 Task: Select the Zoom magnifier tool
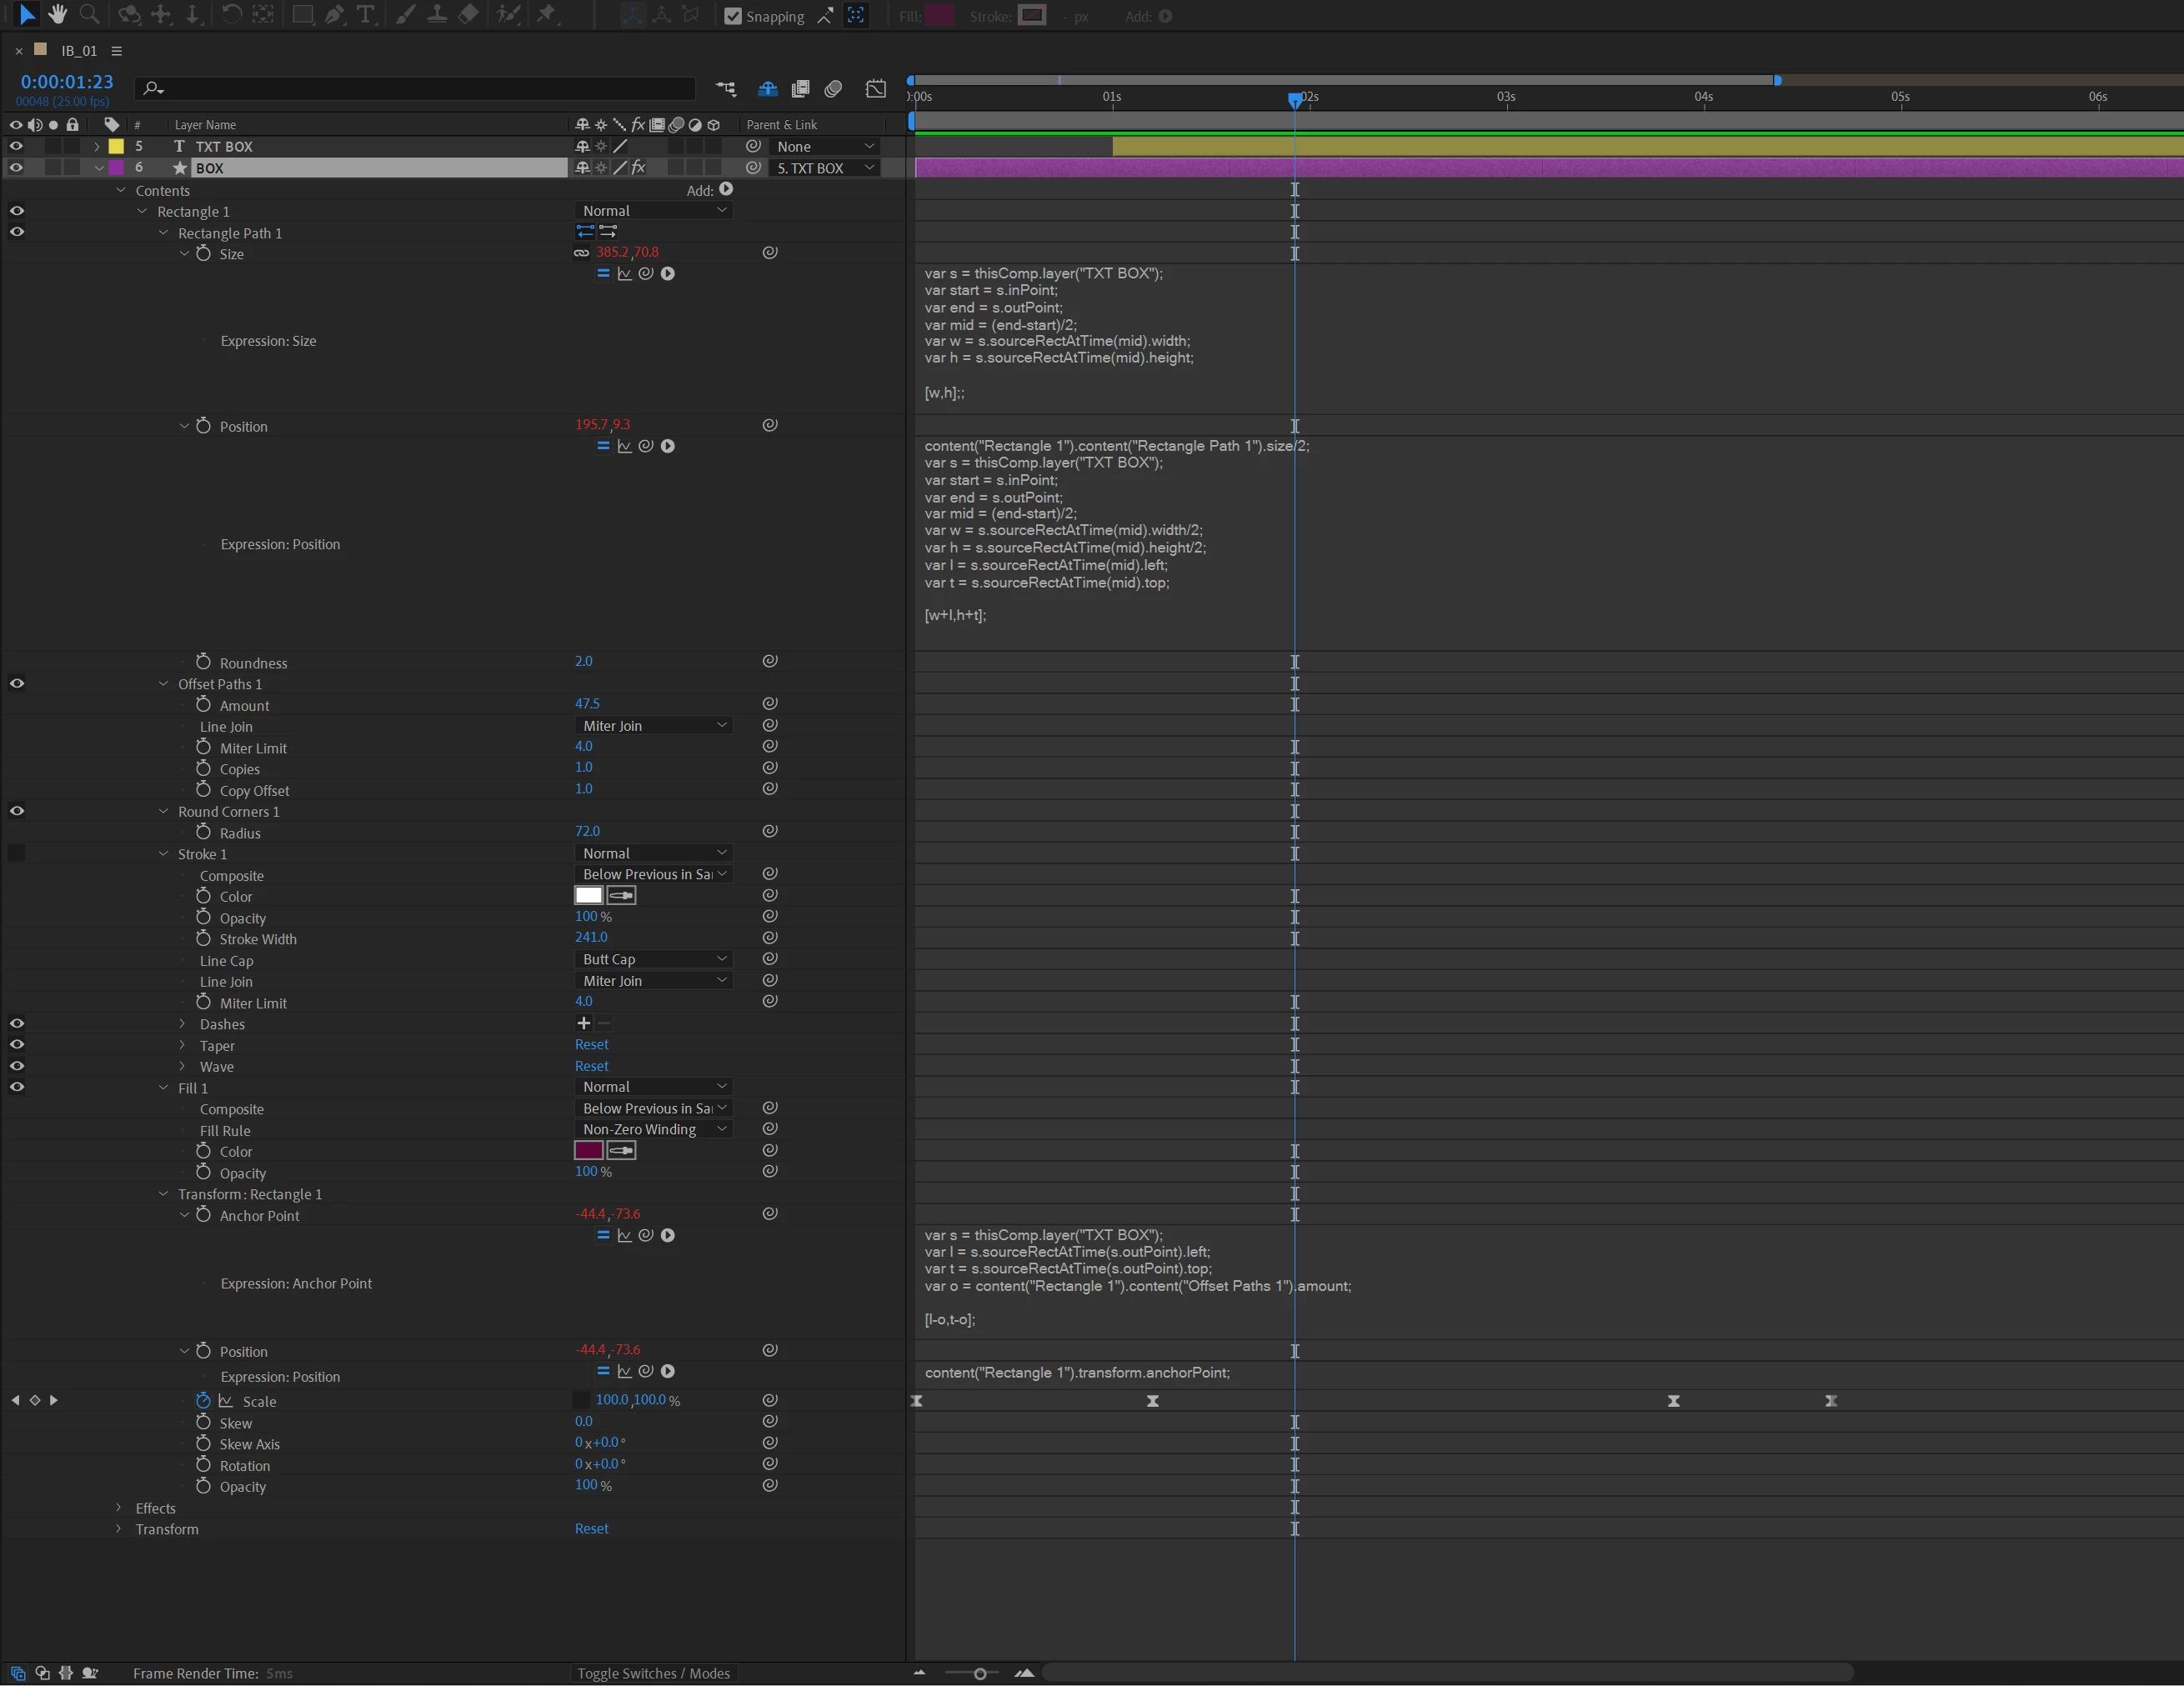(x=89, y=14)
